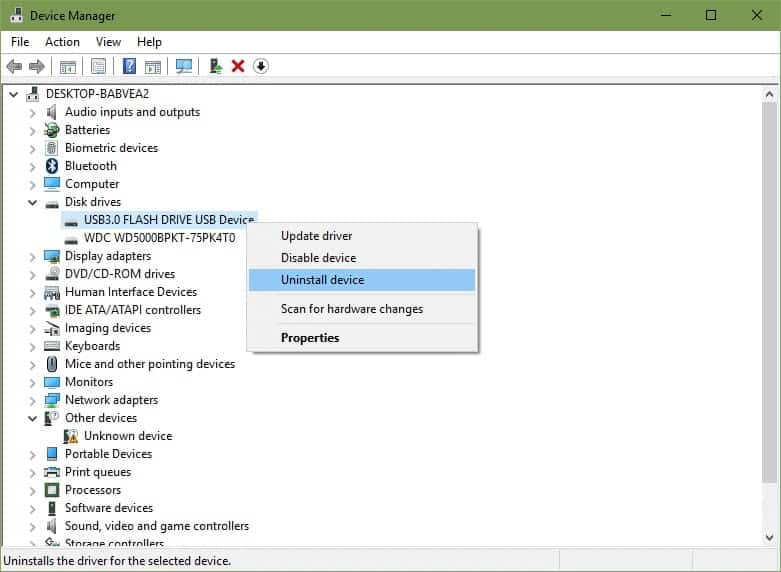Expand the Display adapters category
Viewport: 781px width, 572px height.
click(x=32, y=257)
